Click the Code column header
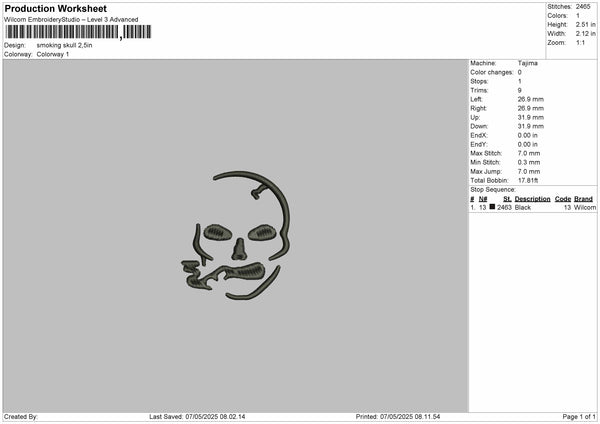 click(x=563, y=199)
